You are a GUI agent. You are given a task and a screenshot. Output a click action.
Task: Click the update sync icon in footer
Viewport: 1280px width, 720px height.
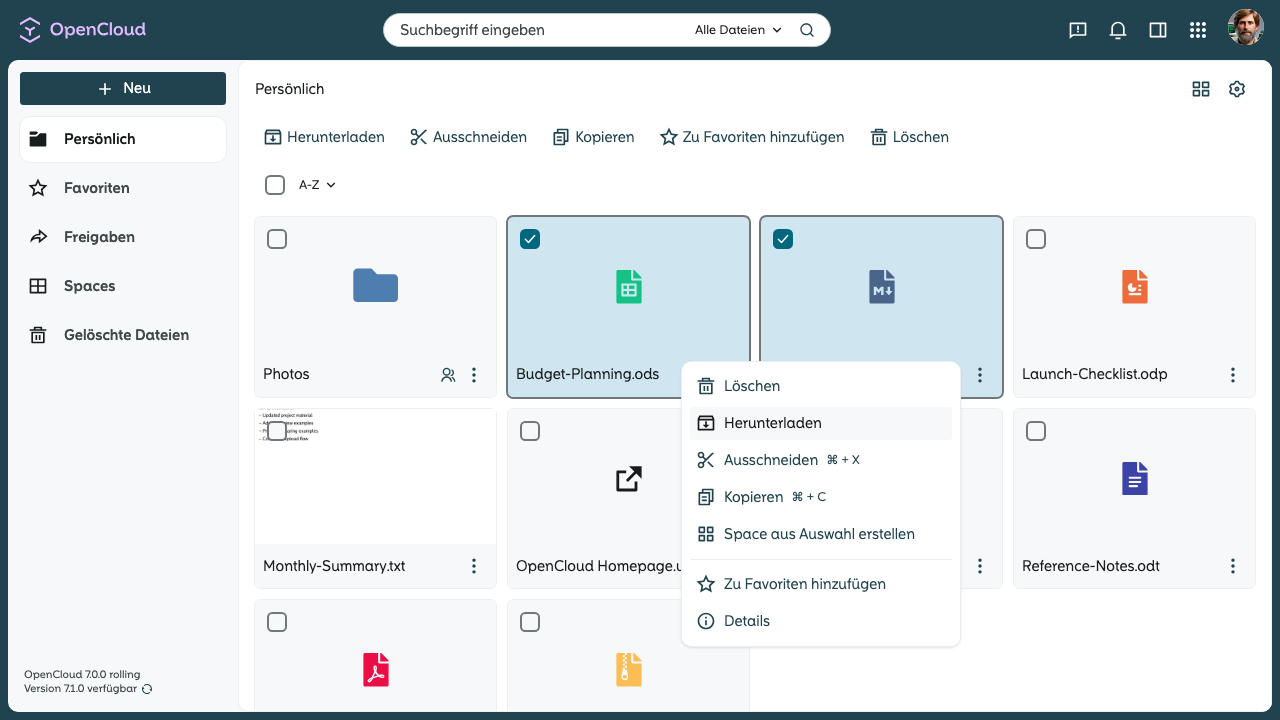(x=147, y=689)
